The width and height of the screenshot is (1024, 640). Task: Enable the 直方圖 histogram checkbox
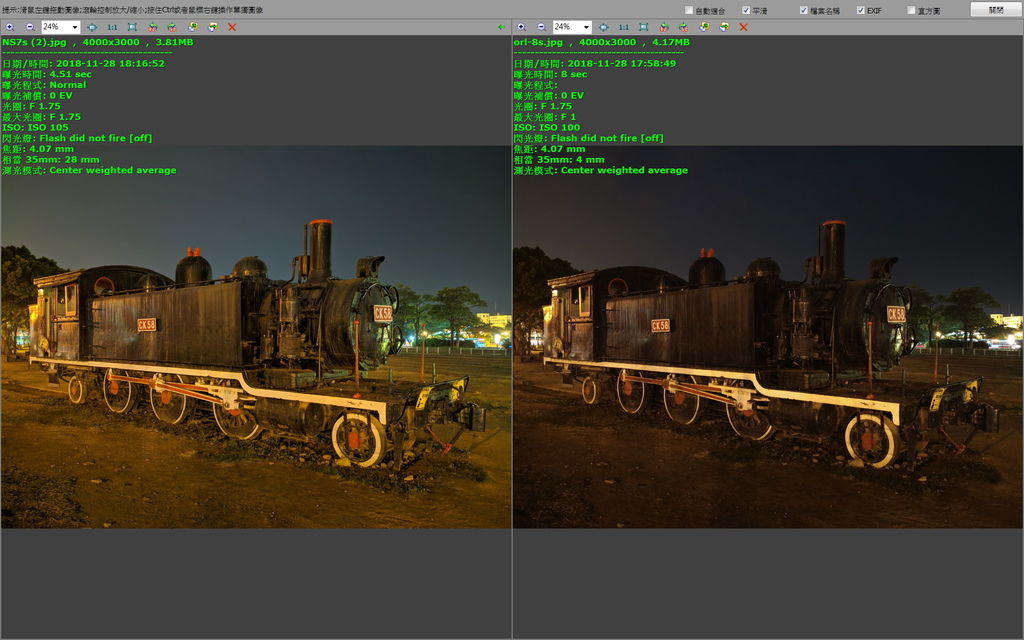pyautogui.click(x=911, y=10)
